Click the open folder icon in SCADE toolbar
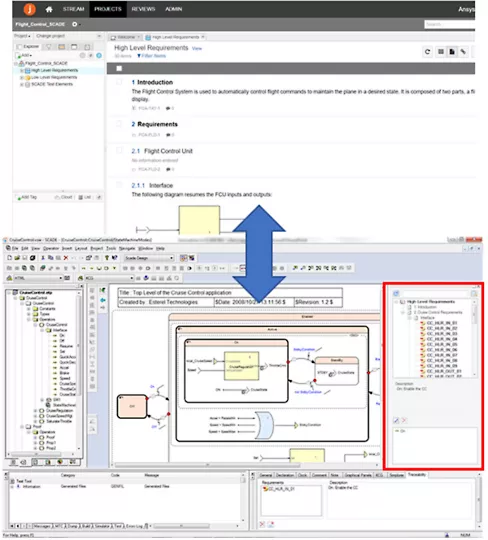The width and height of the screenshot is (488, 540). (x=17, y=258)
